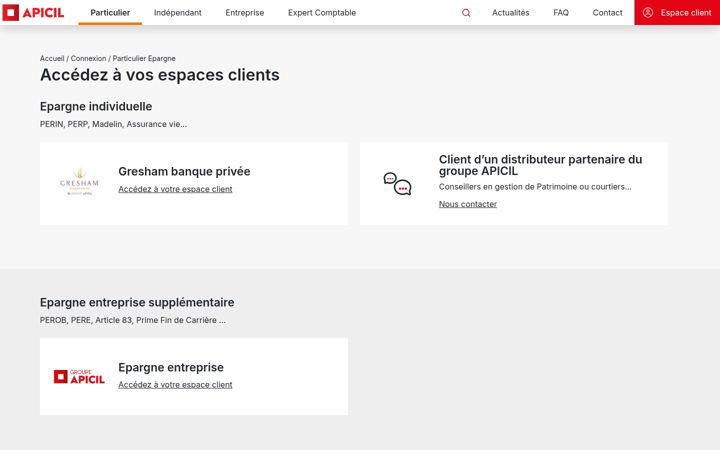Switch to the Indépendant tab
This screenshot has width=720, height=450.
pyautogui.click(x=178, y=13)
